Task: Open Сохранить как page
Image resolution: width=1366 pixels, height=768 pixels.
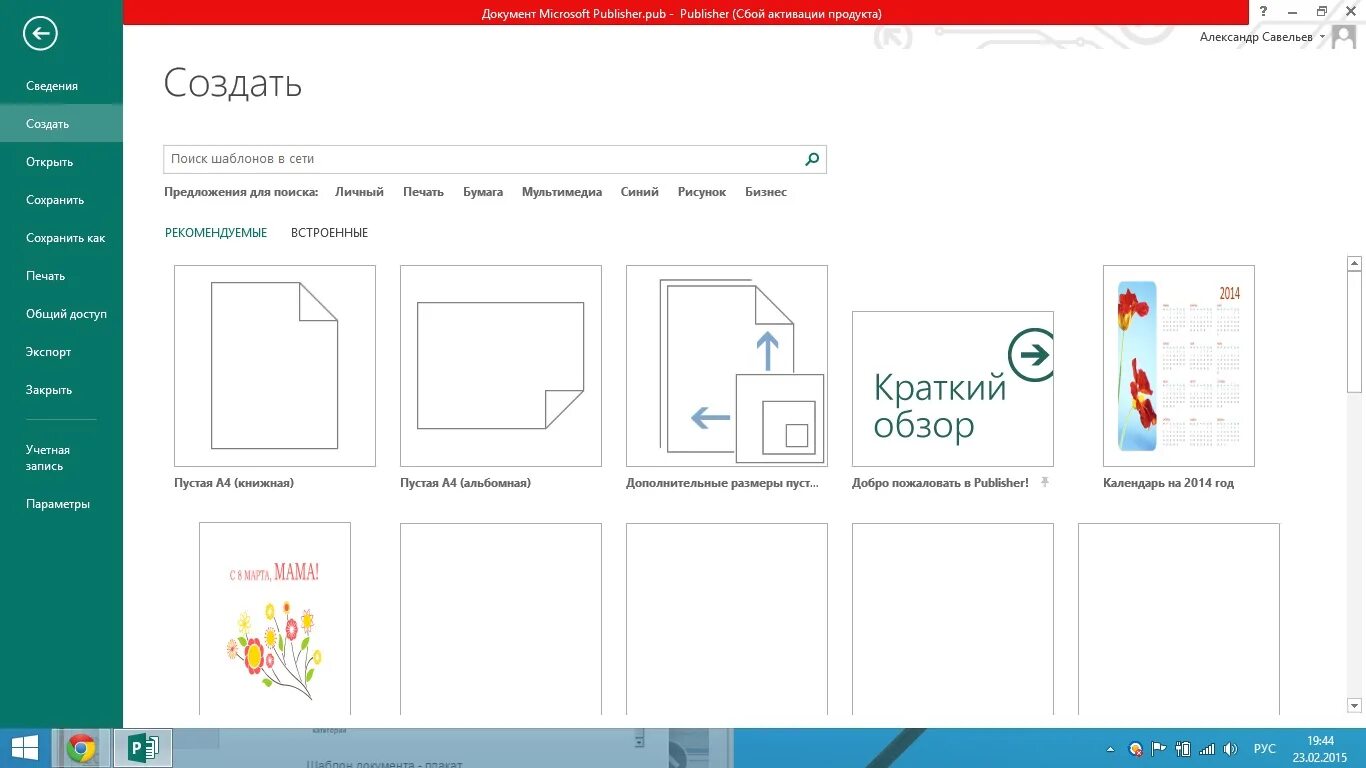Action: click(61, 238)
